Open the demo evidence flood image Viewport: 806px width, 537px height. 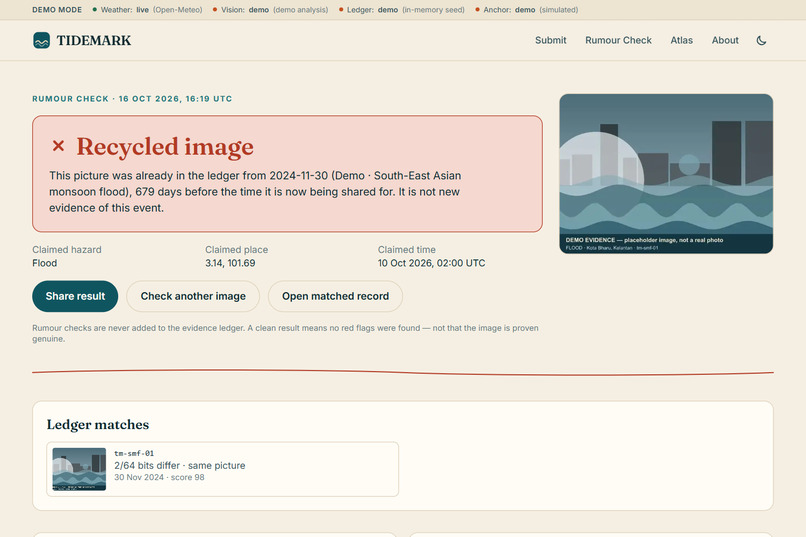(666, 174)
